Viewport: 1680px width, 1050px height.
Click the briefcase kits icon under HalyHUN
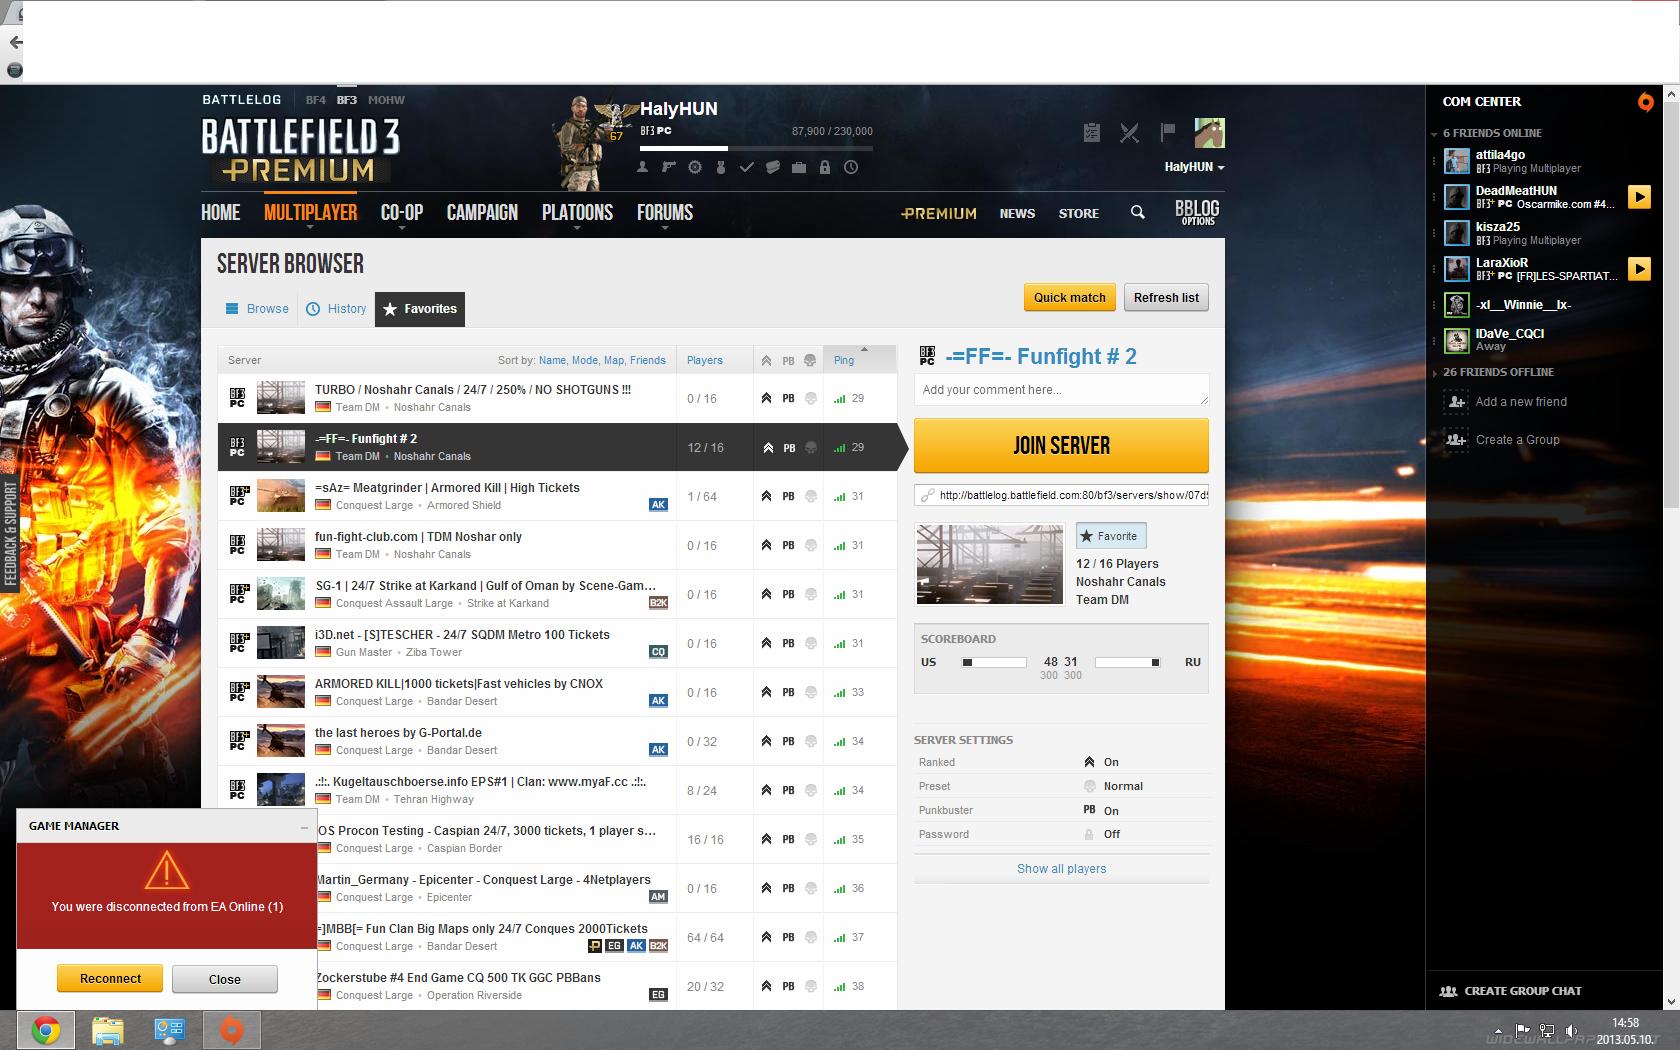[x=799, y=167]
